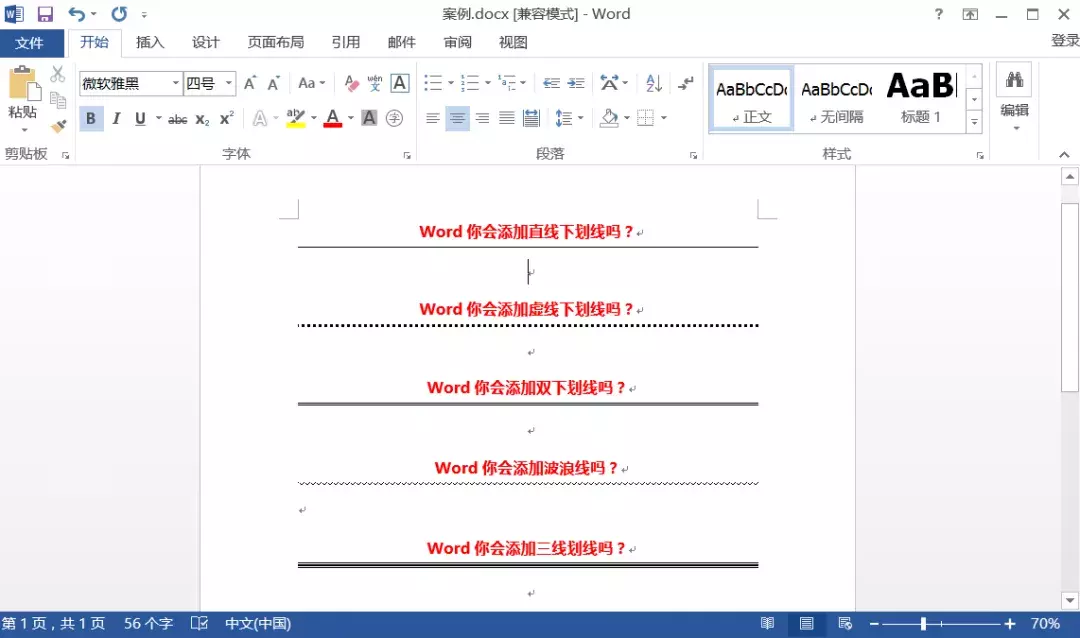1080x638 pixels.
Task: Select the Subscript icon
Action: coord(200,118)
